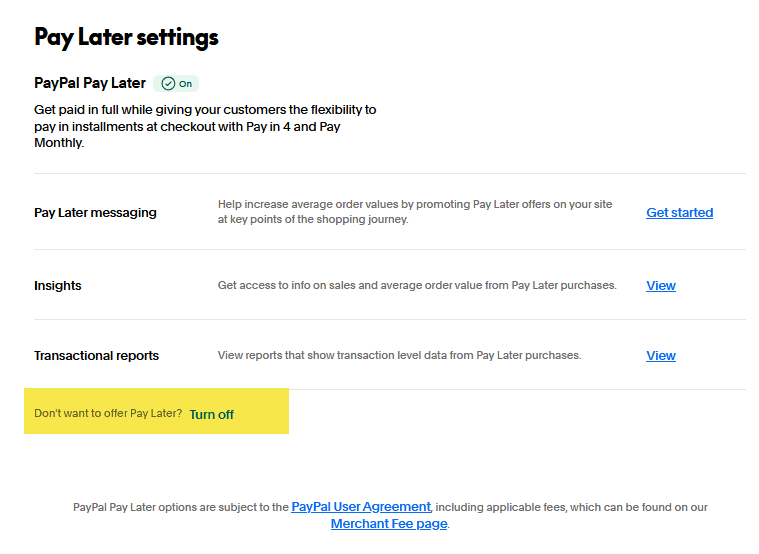The width and height of the screenshot is (759, 554).
Task: Select the Pay Later messaging row label
Action: (x=95, y=213)
